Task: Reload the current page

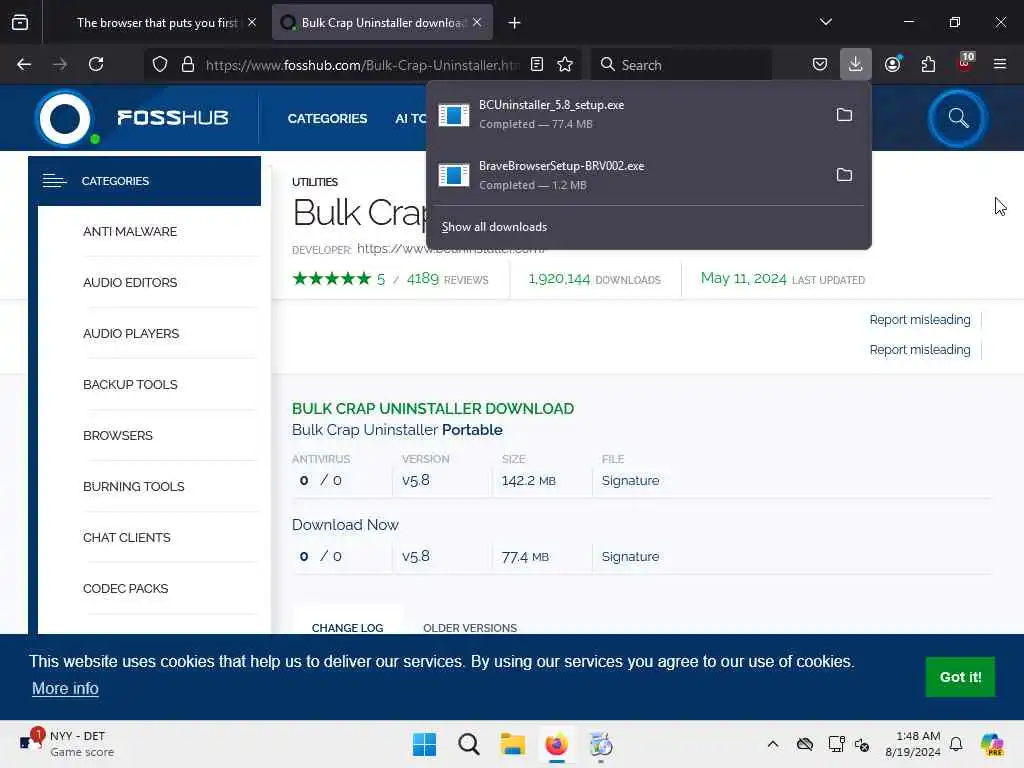Action: coord(96,64)
